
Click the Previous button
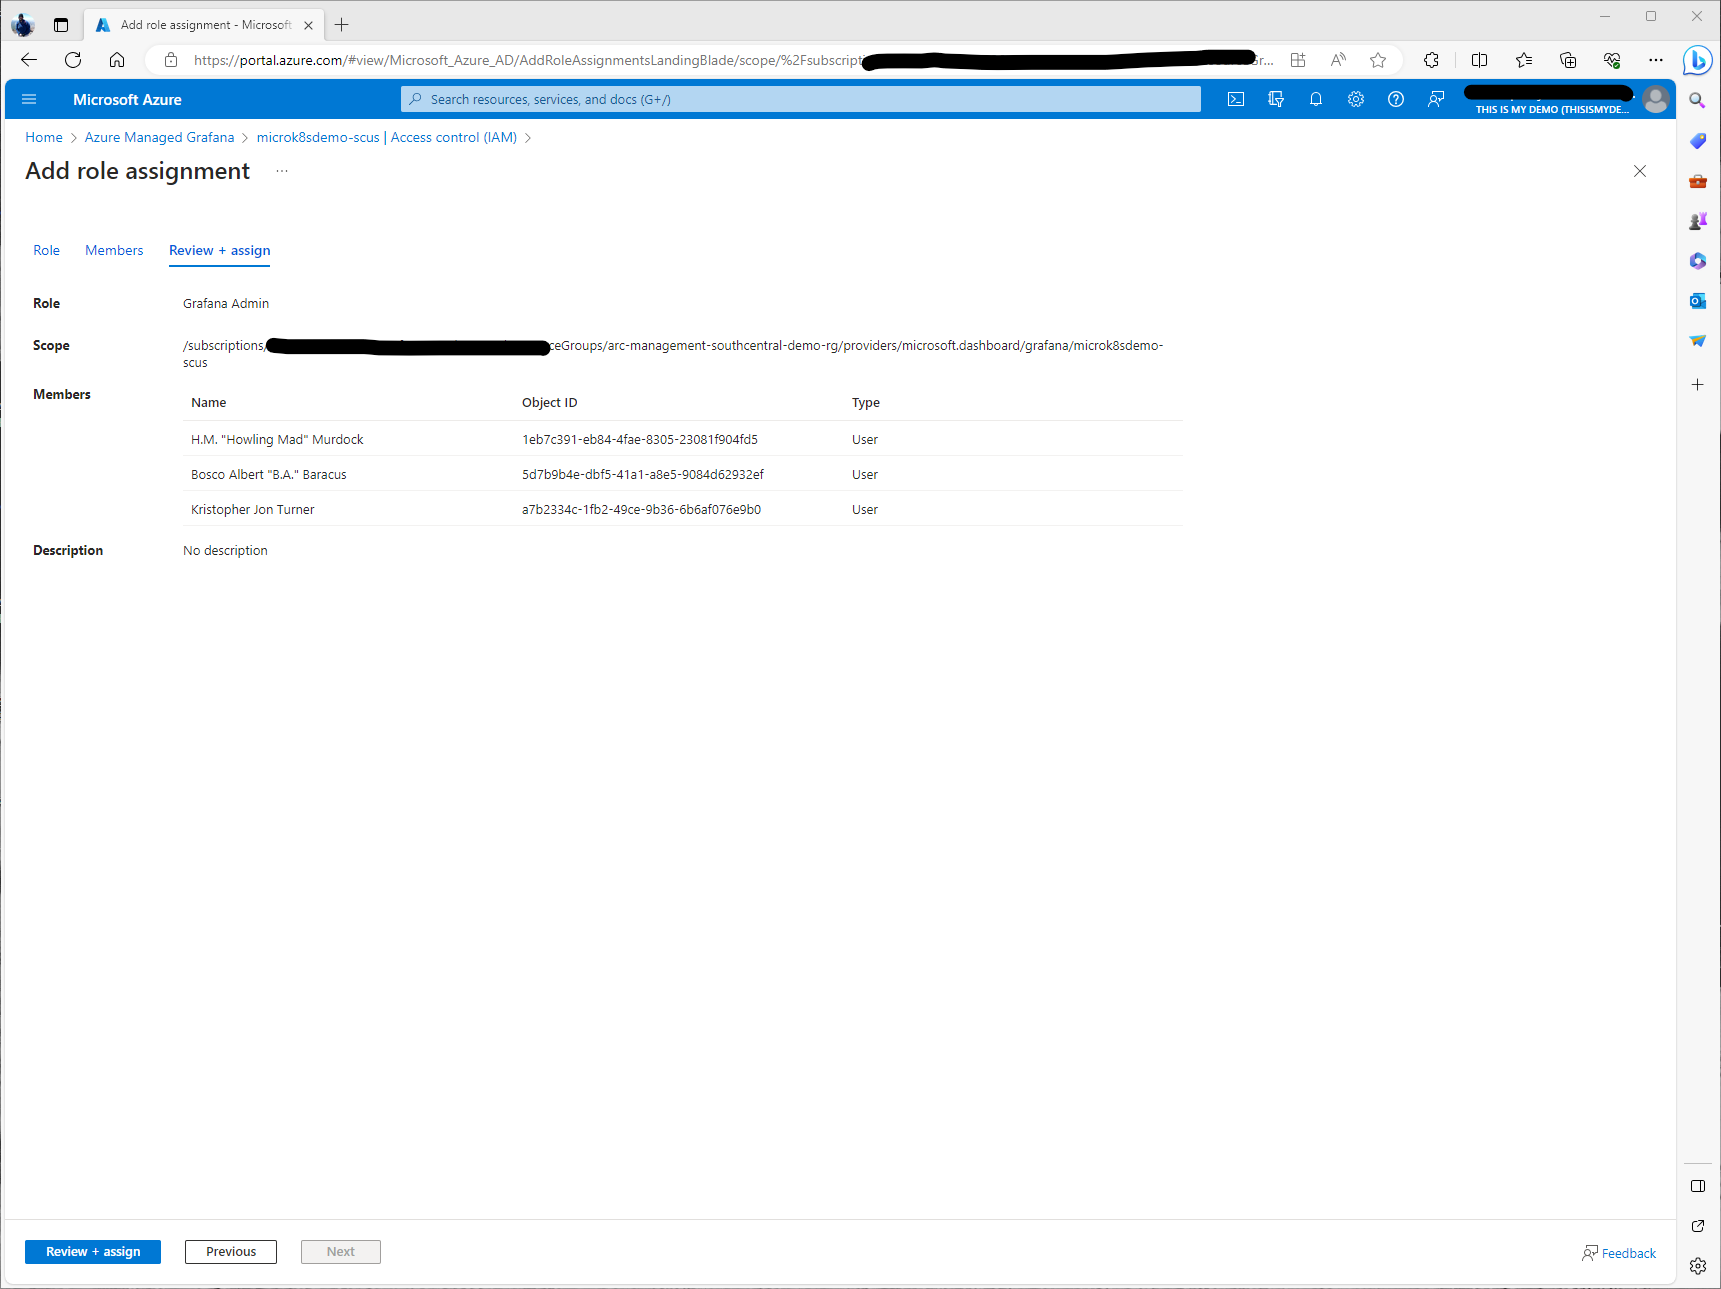pos(231,1252)
